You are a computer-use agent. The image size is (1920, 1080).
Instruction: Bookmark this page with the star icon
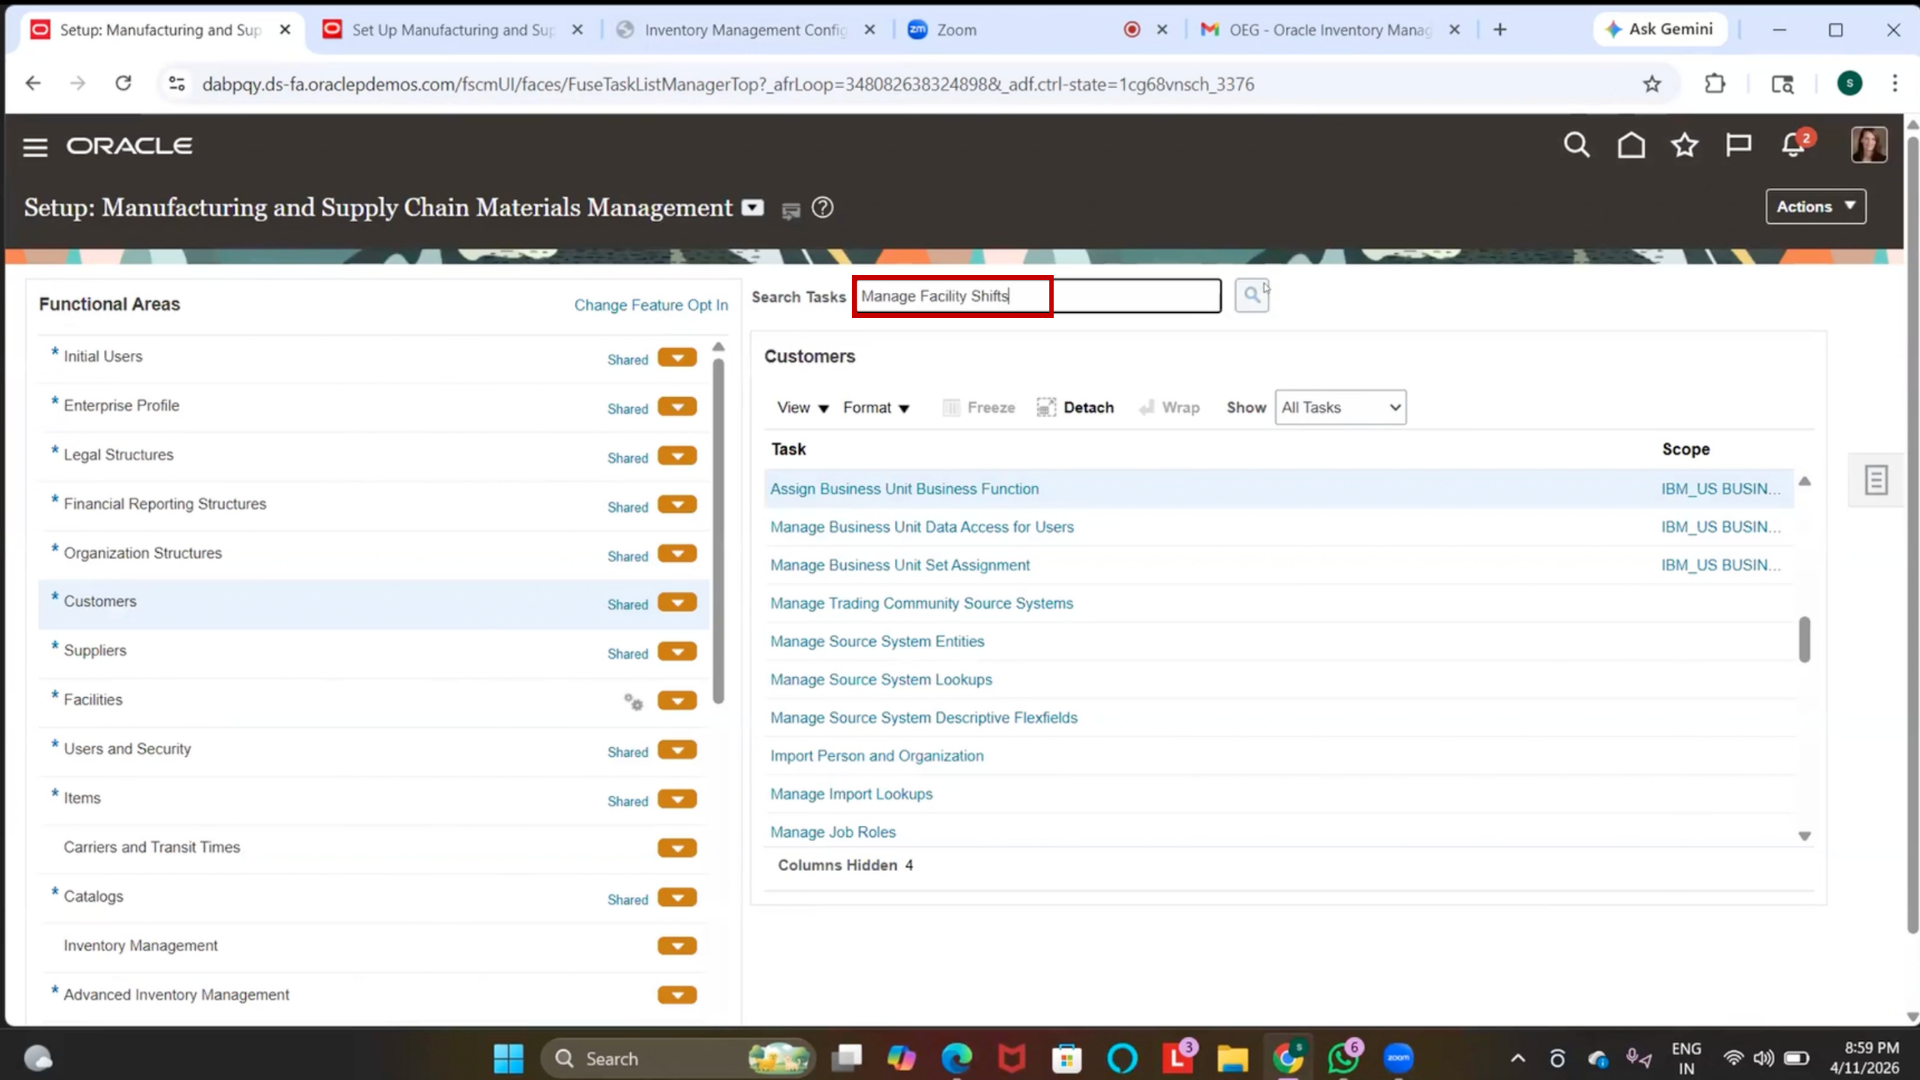click(x=1652, y=84)
